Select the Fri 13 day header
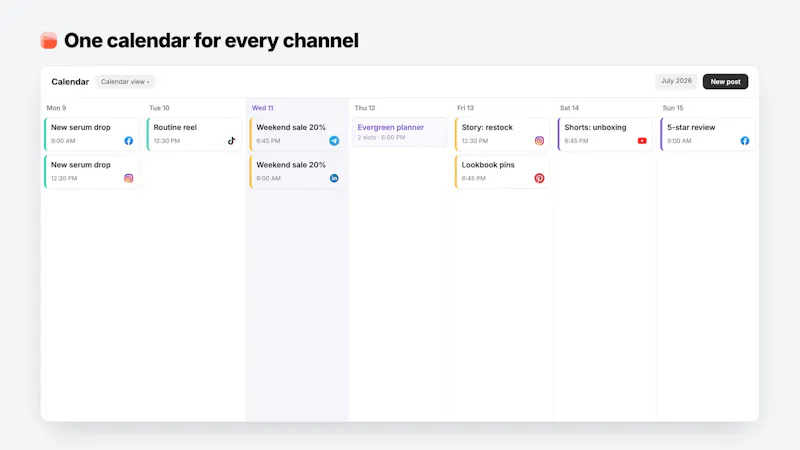This screenshot has width=800, height=450. pos(465,108)
